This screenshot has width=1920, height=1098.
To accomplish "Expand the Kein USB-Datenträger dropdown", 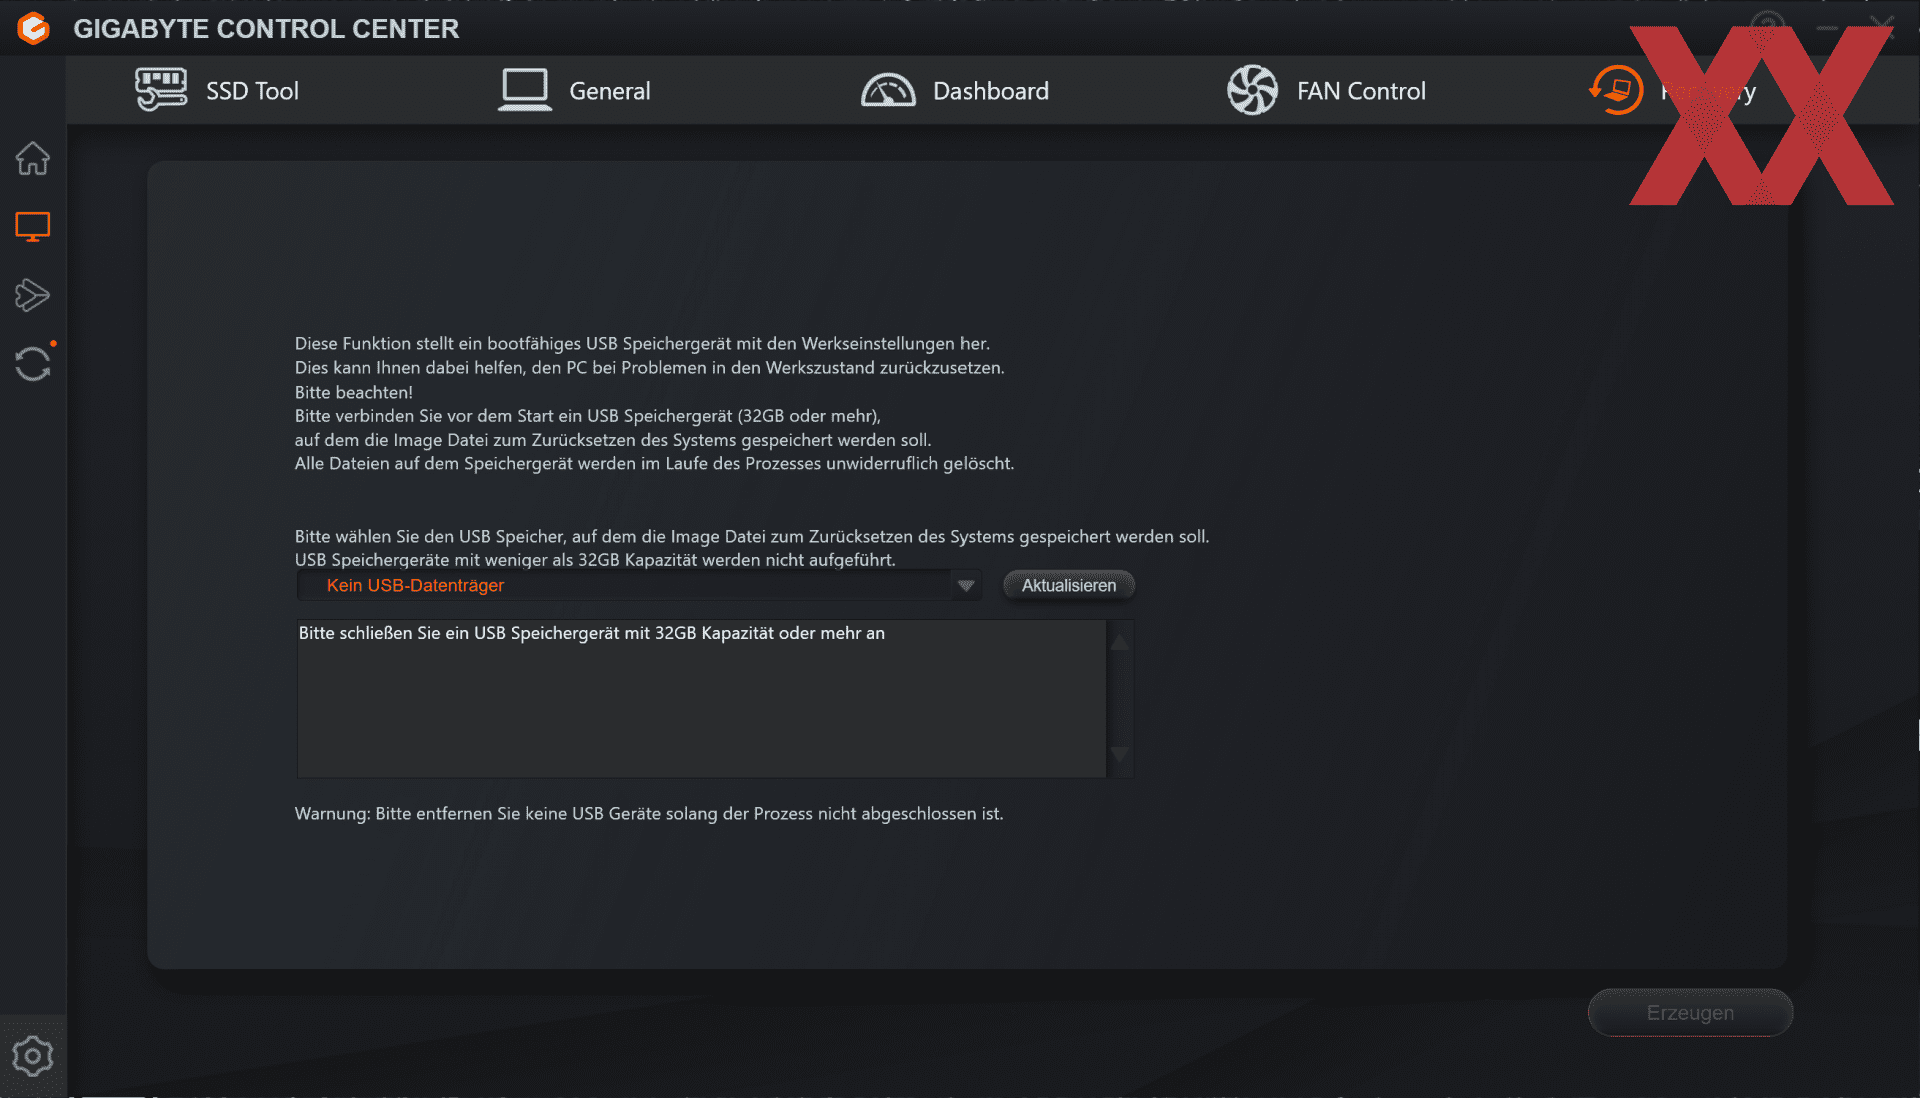I will [639, 585].
